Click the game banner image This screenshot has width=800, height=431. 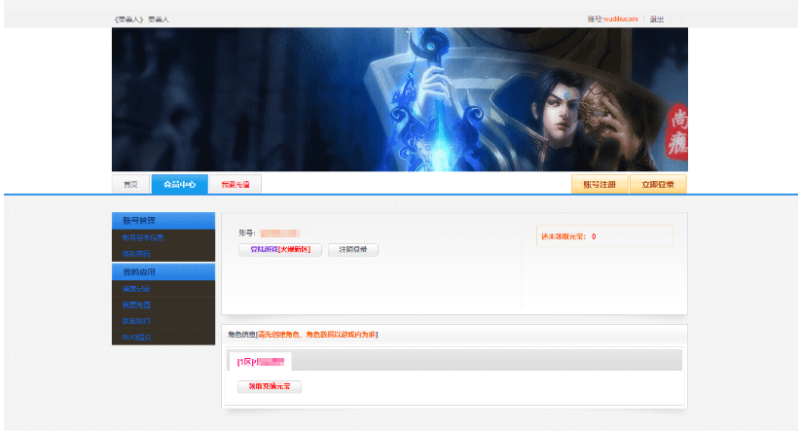pyautogui.click(x=400, y=99)
